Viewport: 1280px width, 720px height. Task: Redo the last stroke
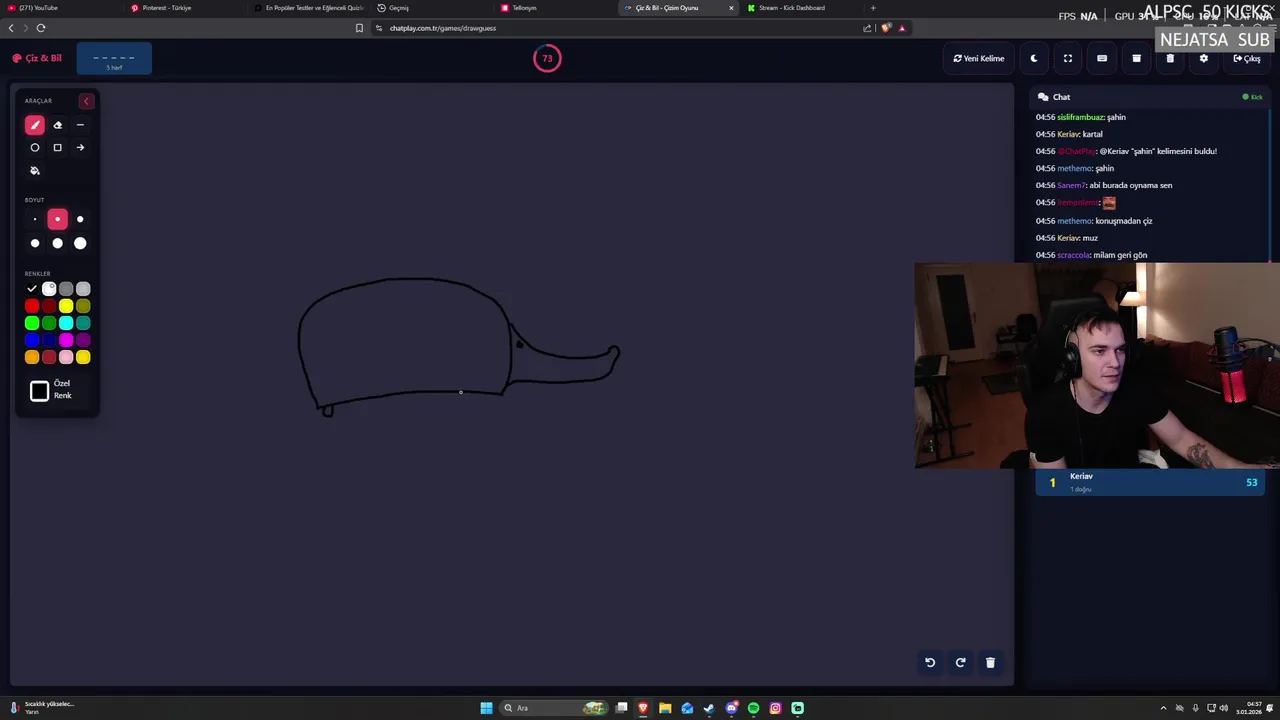[x=960, y=662]
